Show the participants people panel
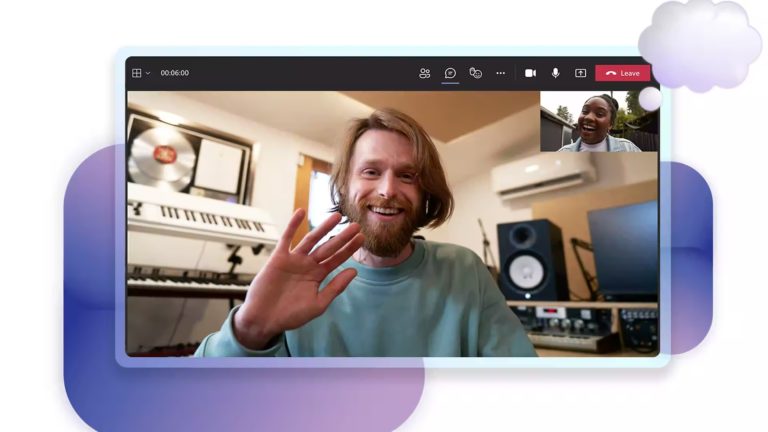Image resolution: width=768 pixels, height=432 pixels. (425, 73)
